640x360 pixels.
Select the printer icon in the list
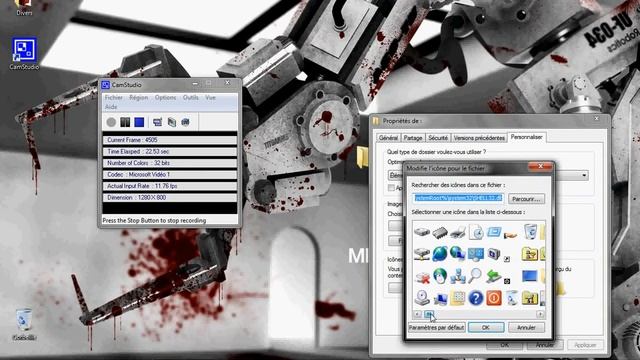click(458, 232)
